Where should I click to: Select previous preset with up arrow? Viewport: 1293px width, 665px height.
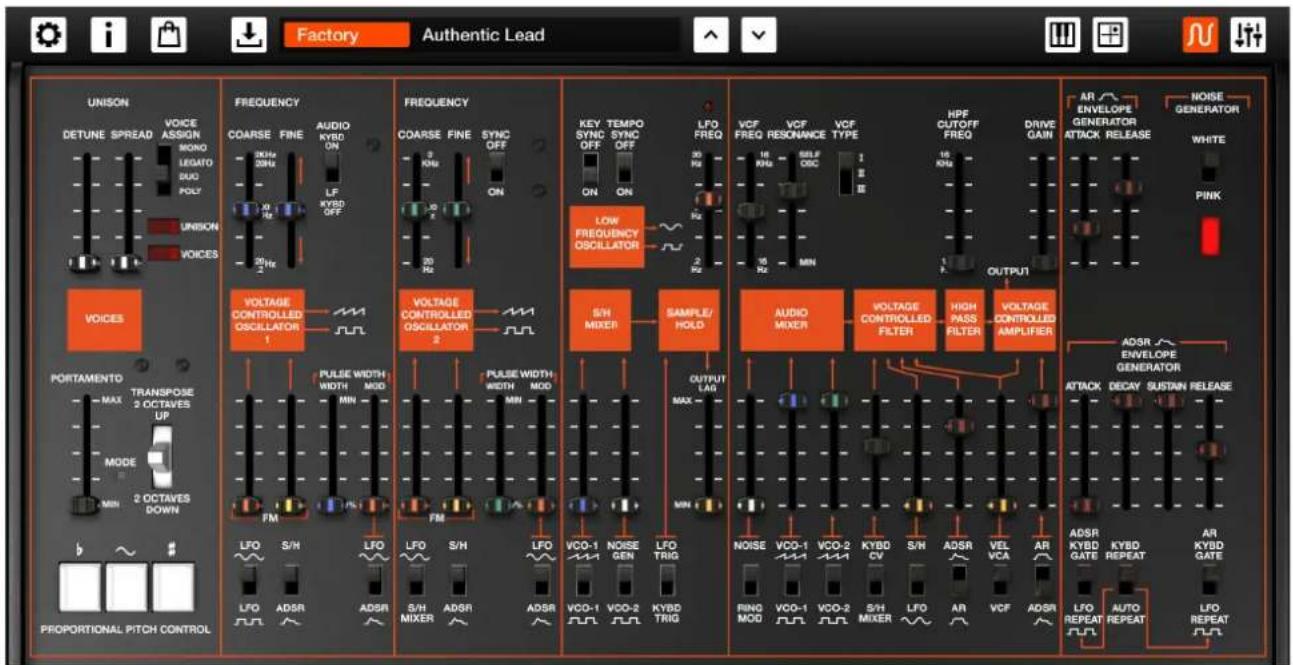[711, 35]
